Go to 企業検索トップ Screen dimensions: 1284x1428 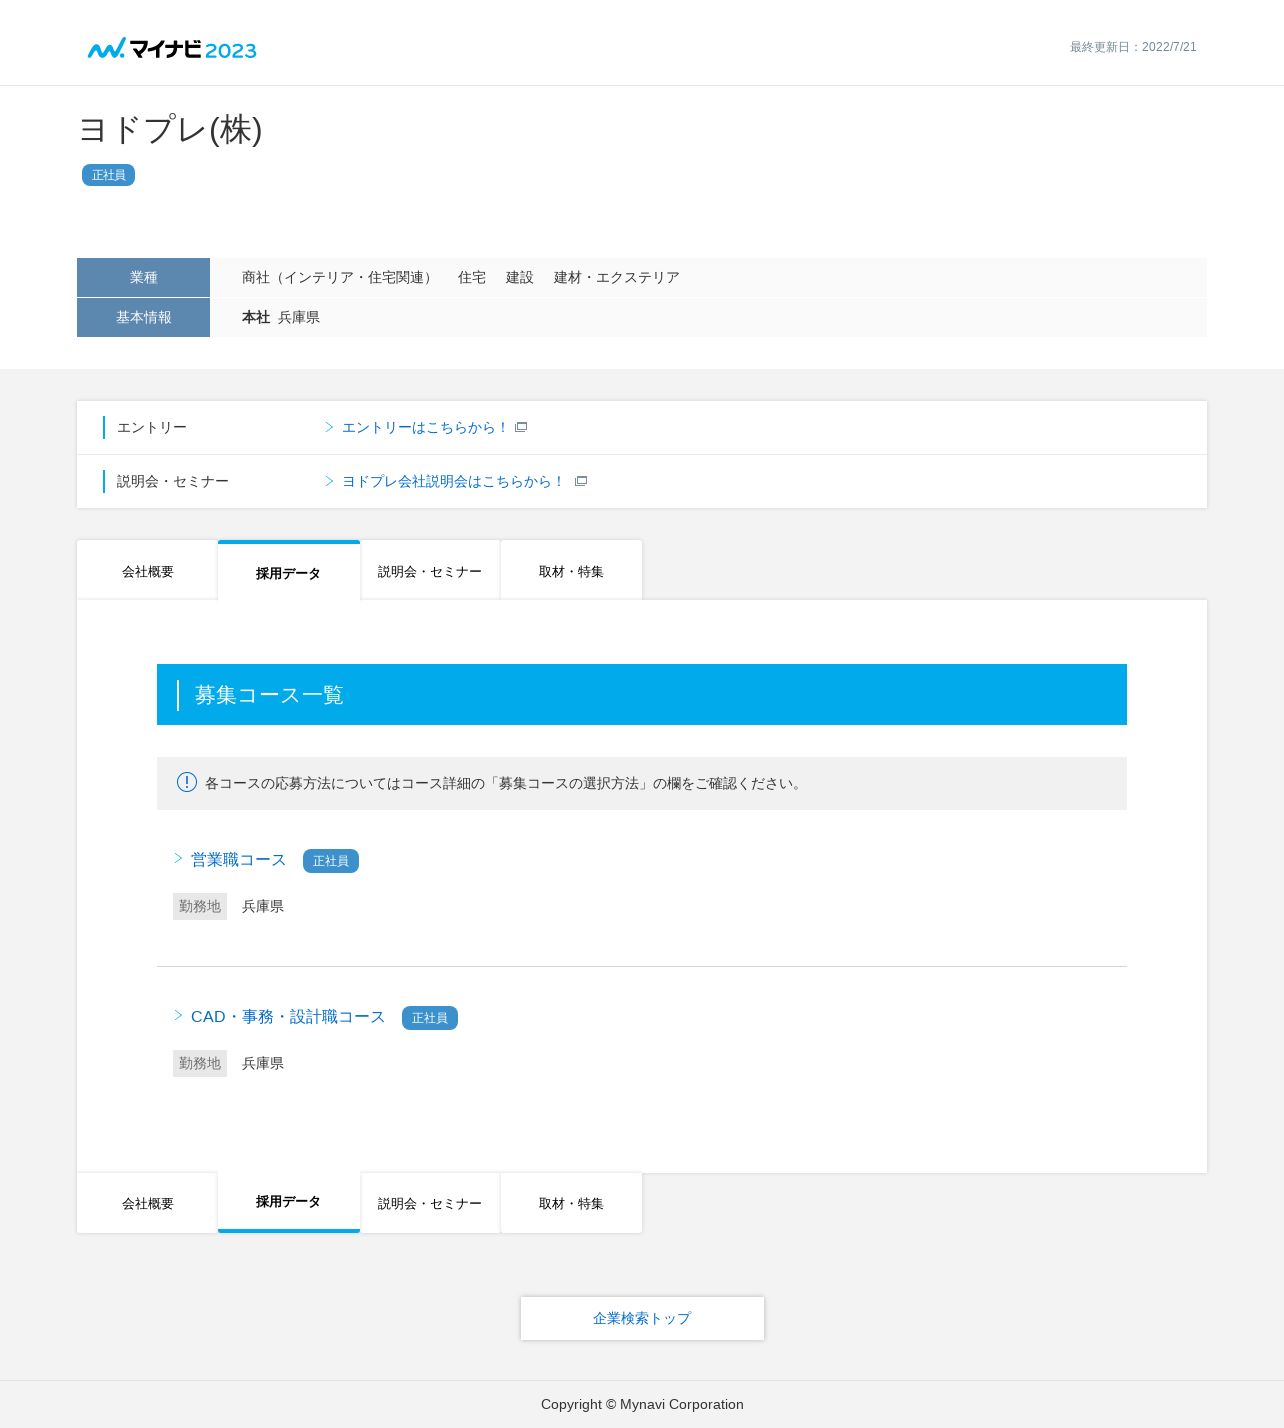tap(642, 1318)
